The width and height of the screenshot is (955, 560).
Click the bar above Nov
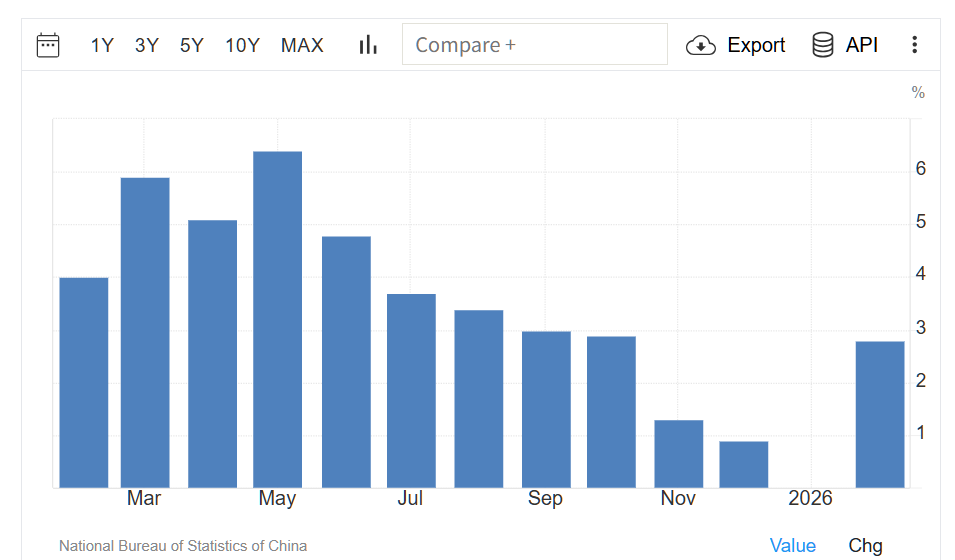678,454
